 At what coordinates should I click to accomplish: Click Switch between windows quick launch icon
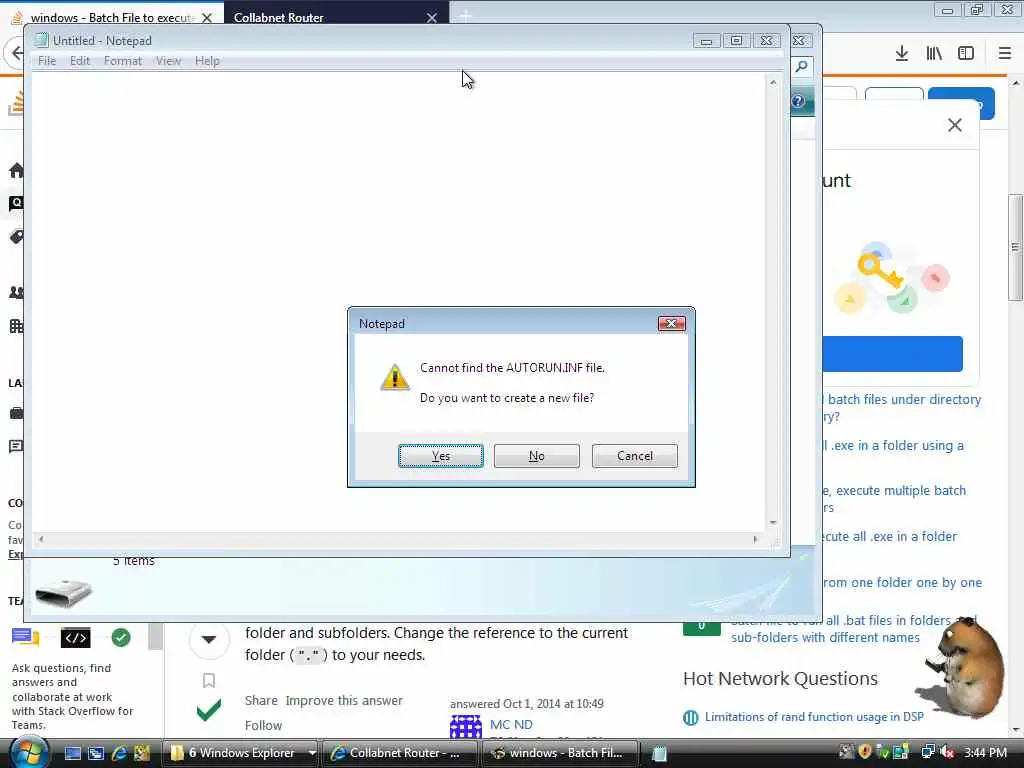[96, 753]
